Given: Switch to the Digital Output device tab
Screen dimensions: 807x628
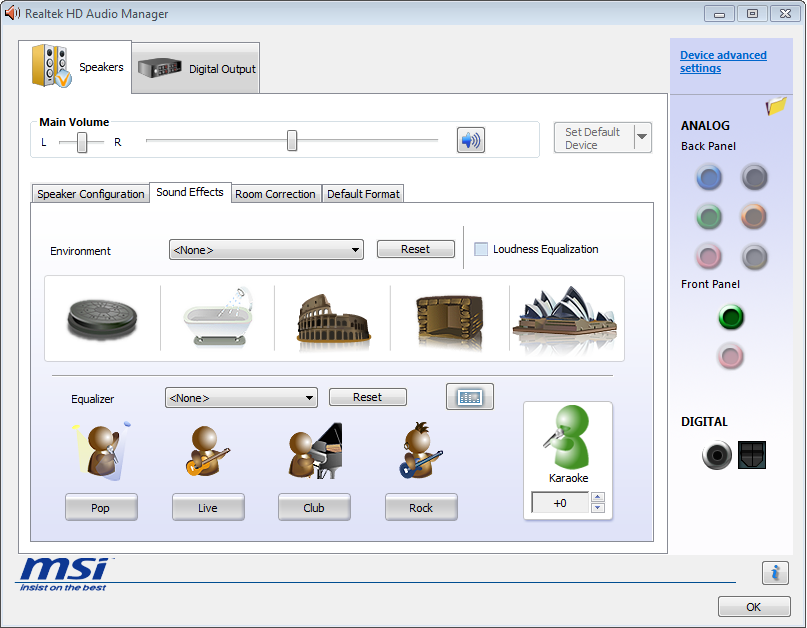Looking at the screenshot, I should 196,68.
